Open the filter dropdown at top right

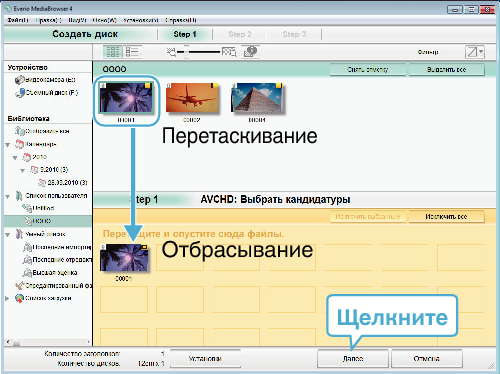[x=475, y=52]
